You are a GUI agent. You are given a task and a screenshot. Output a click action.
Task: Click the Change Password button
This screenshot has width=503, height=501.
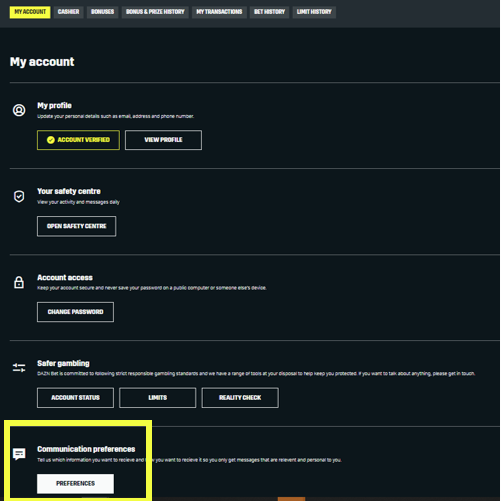(x=75, y=312)
